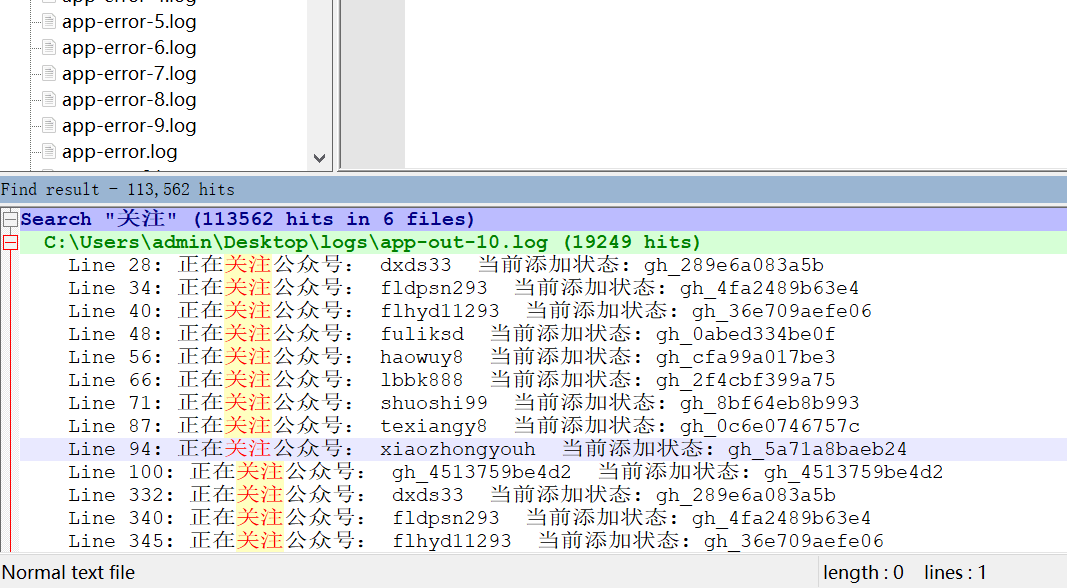Click the file icon beside app-error.log

(47, 151)
